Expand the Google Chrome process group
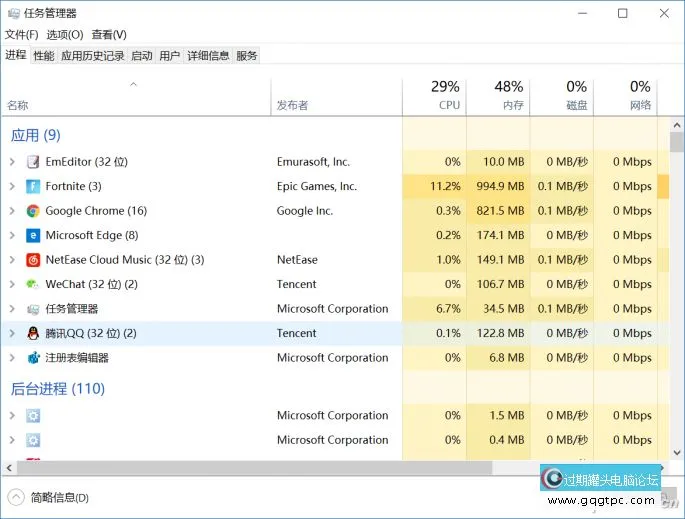This screenshot has height=519, width=685. click(x=12, y=211)
